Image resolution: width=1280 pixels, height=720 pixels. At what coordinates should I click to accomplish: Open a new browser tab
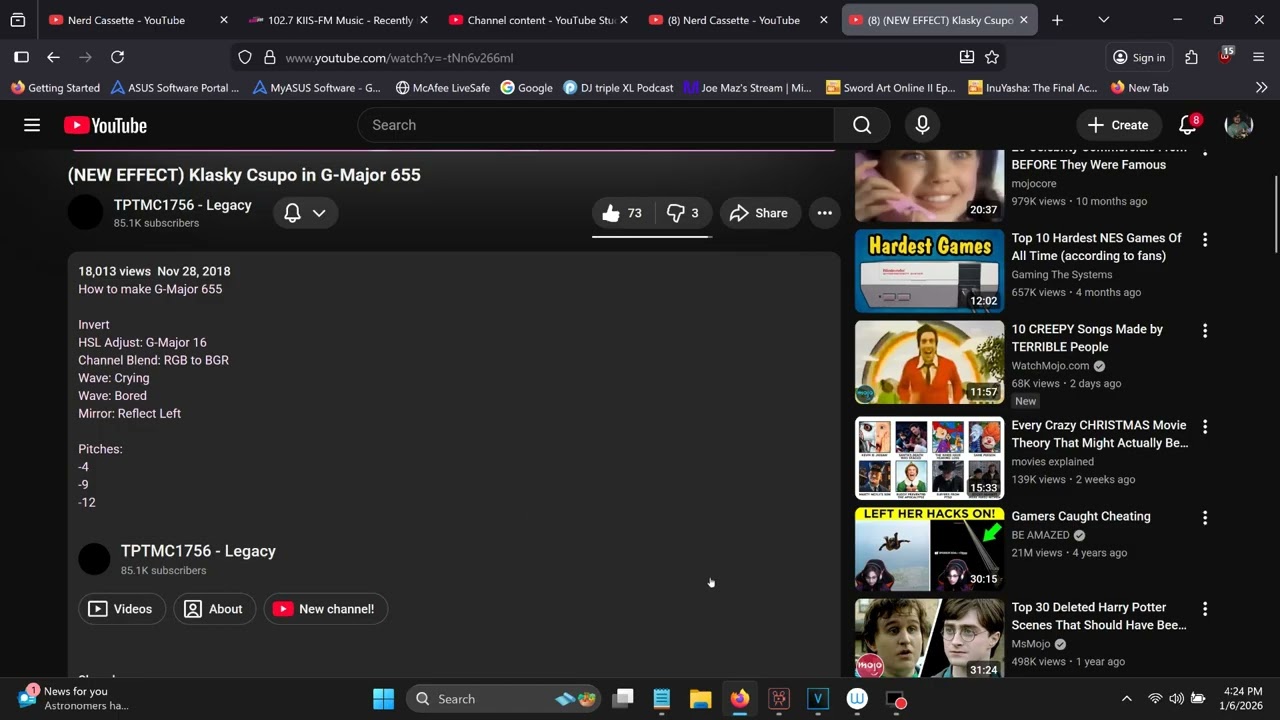tap(1057, 20)
